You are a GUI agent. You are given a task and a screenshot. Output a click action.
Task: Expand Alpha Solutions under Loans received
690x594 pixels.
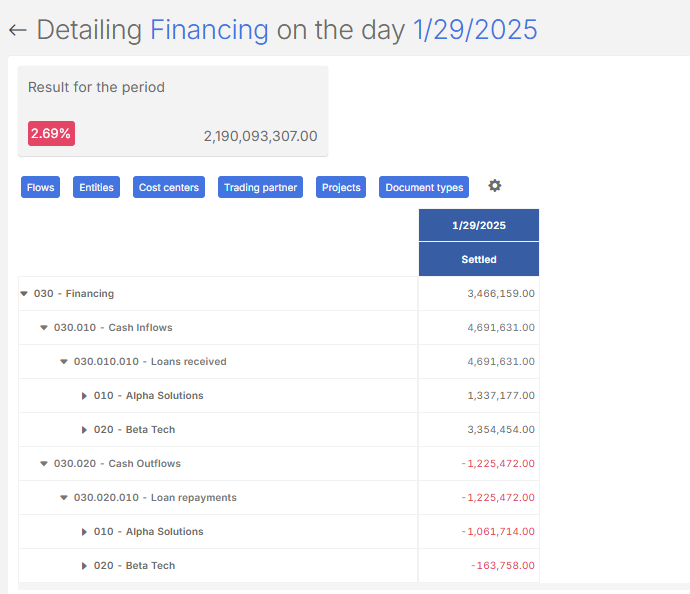[x=85, y=396]
